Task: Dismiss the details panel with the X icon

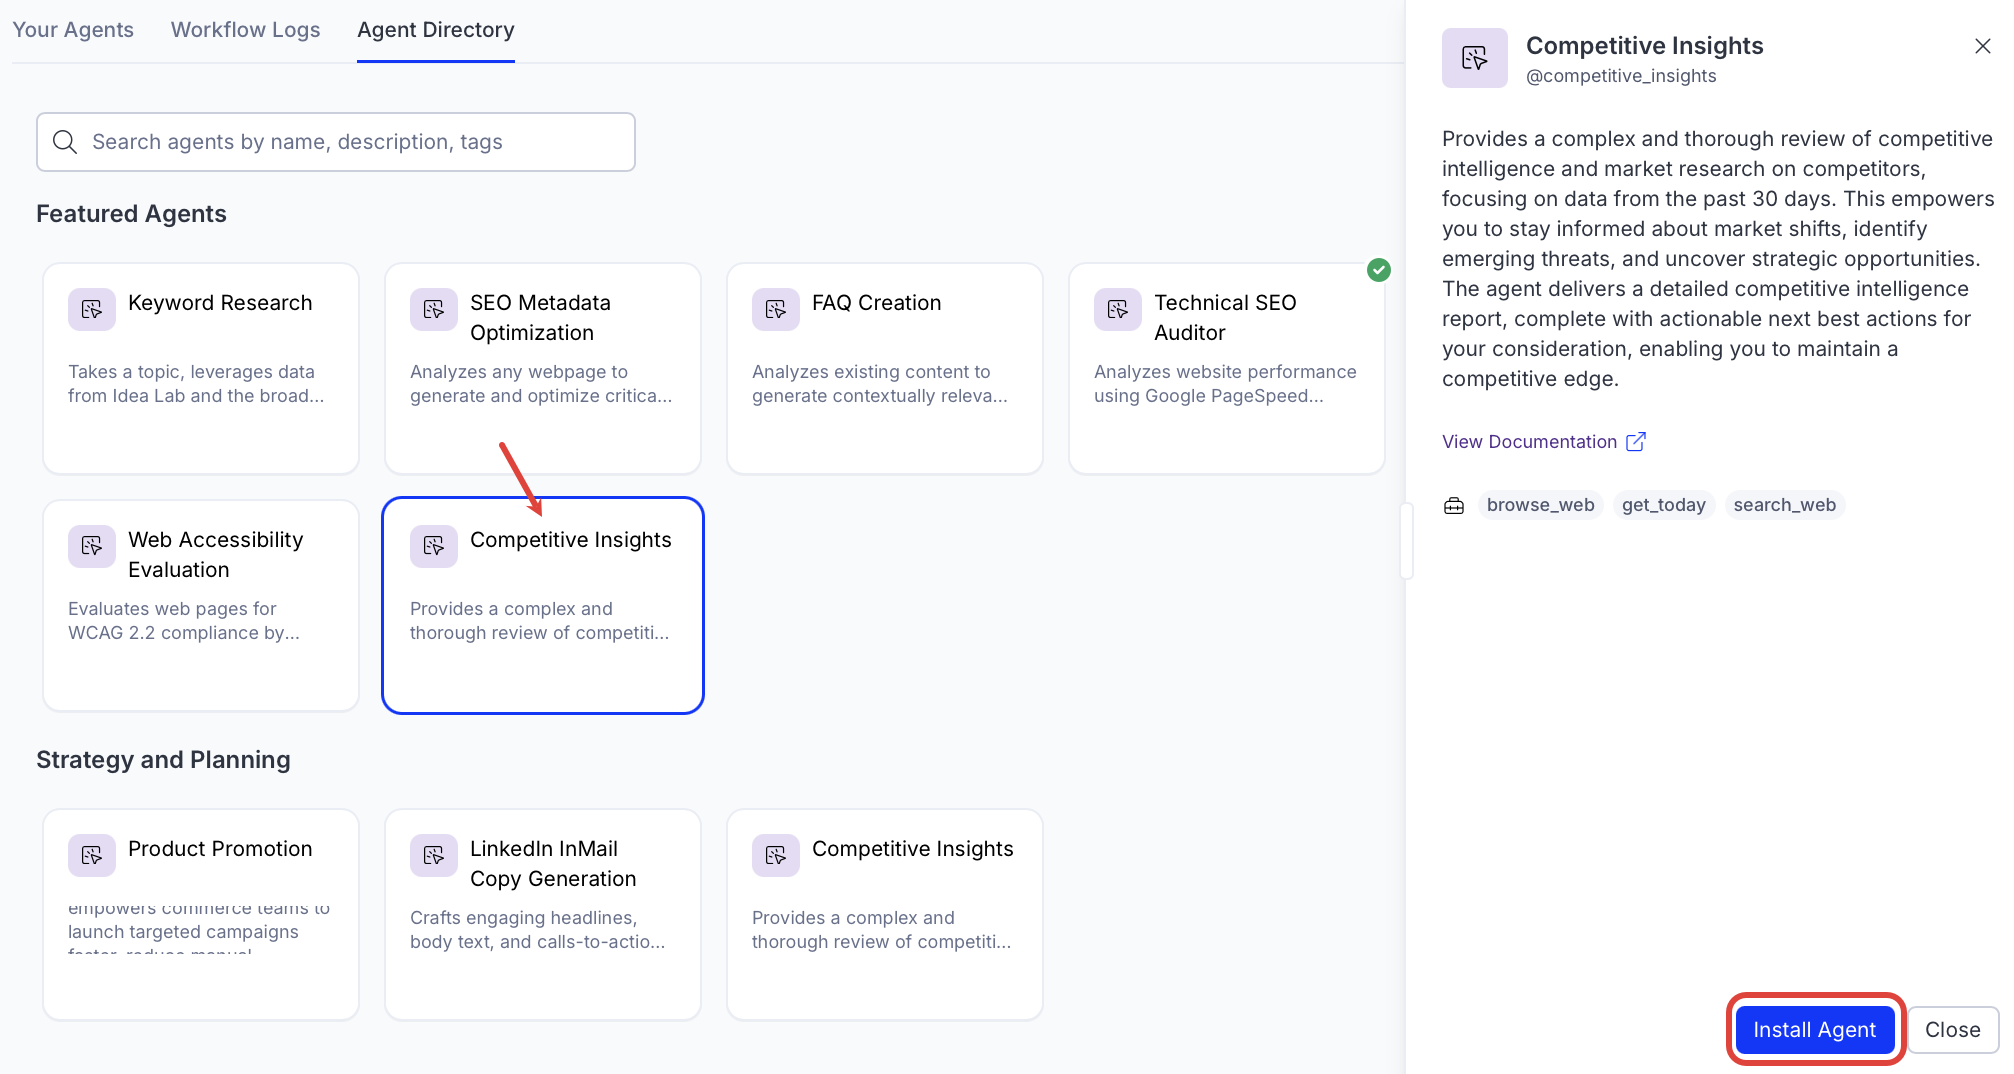Action: point(1982,46)
